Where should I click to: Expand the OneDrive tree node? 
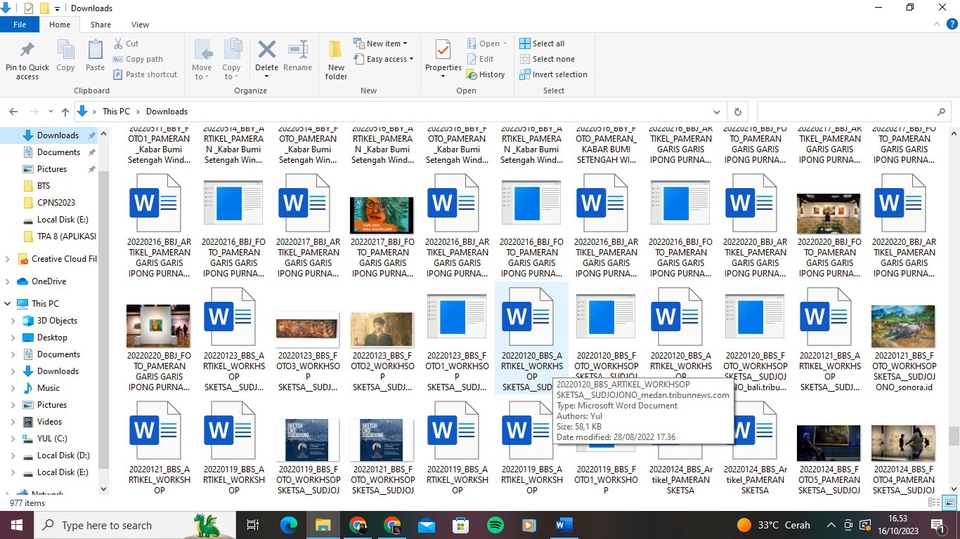tap(9, 282)
